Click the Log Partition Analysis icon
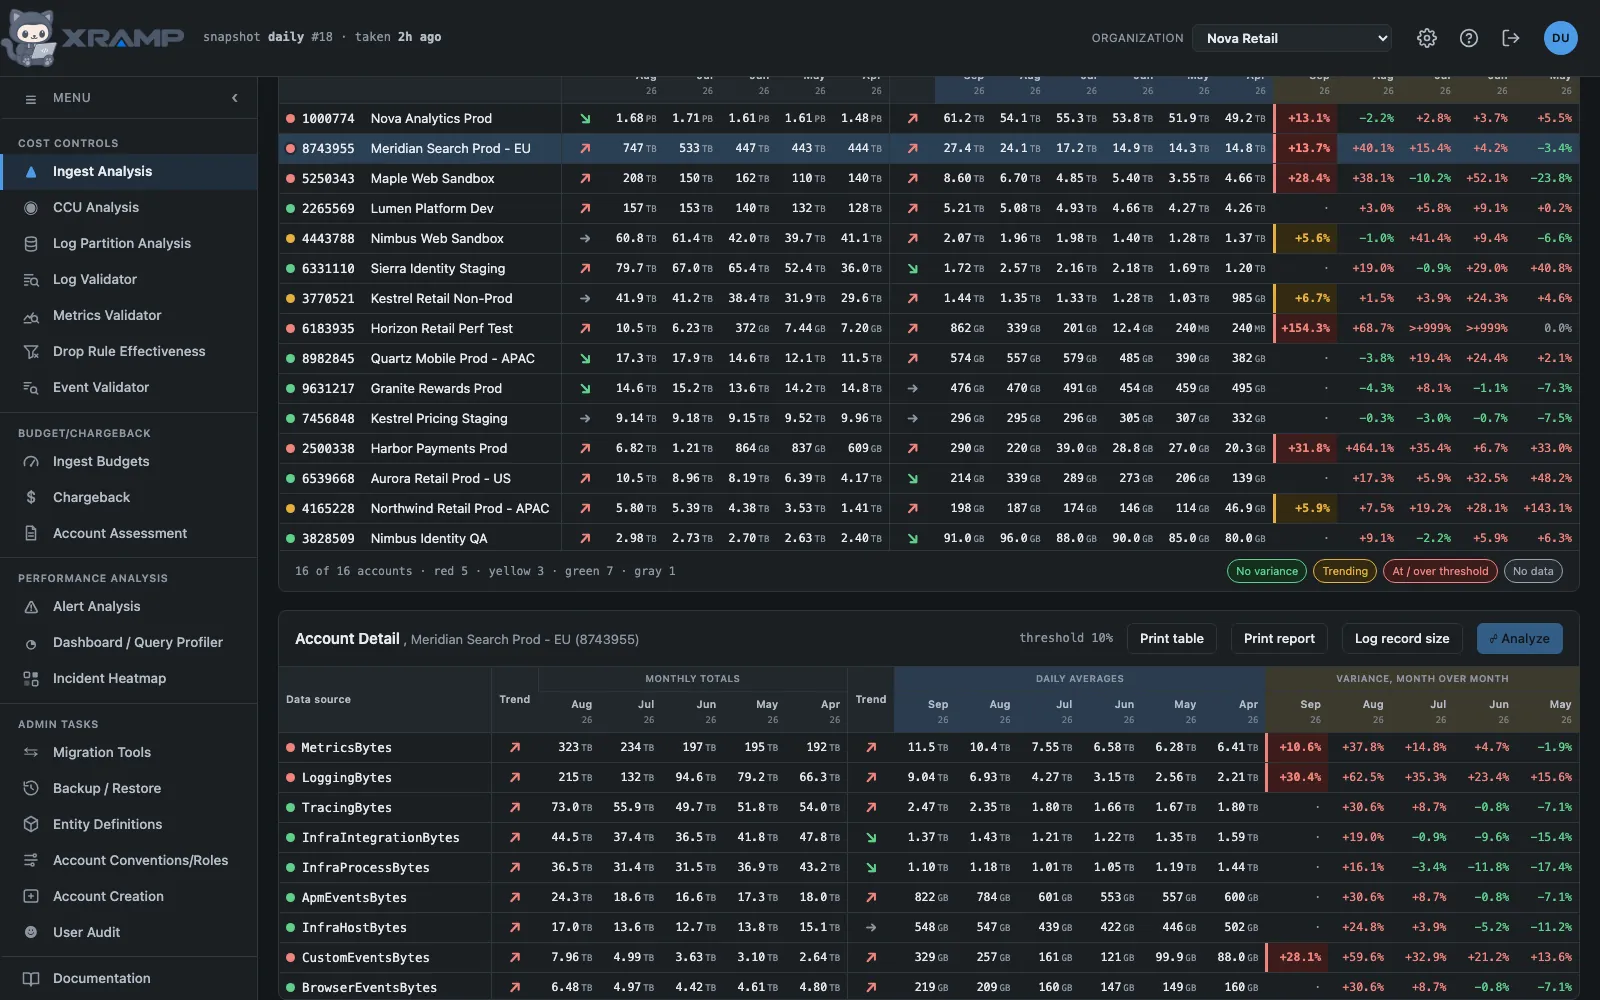Image resolution: width=1600 pixels, height=1000 pixels. (31, 244)
